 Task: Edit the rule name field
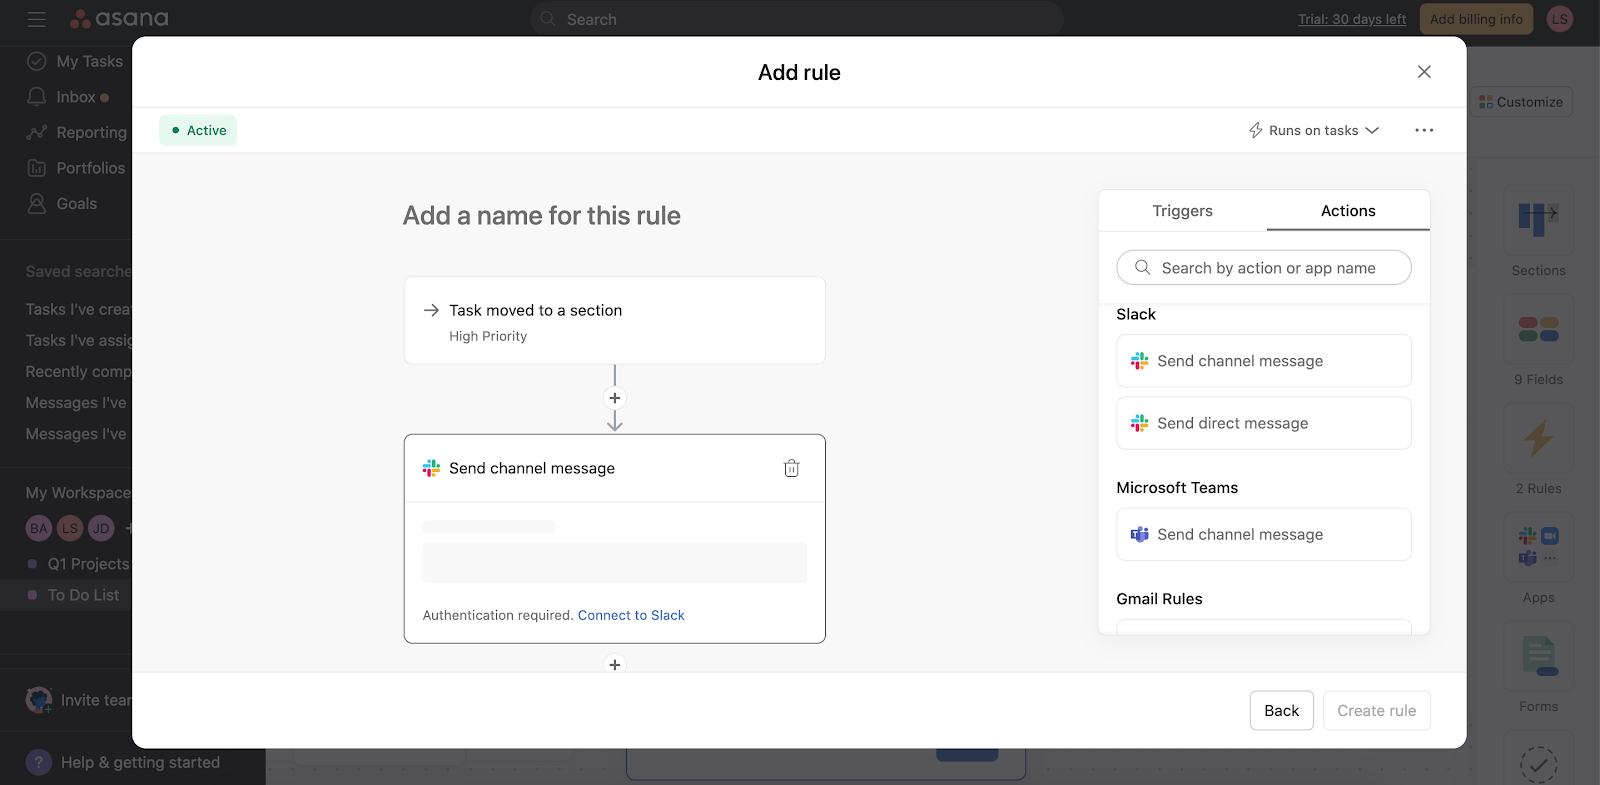[x=542, y=216]
